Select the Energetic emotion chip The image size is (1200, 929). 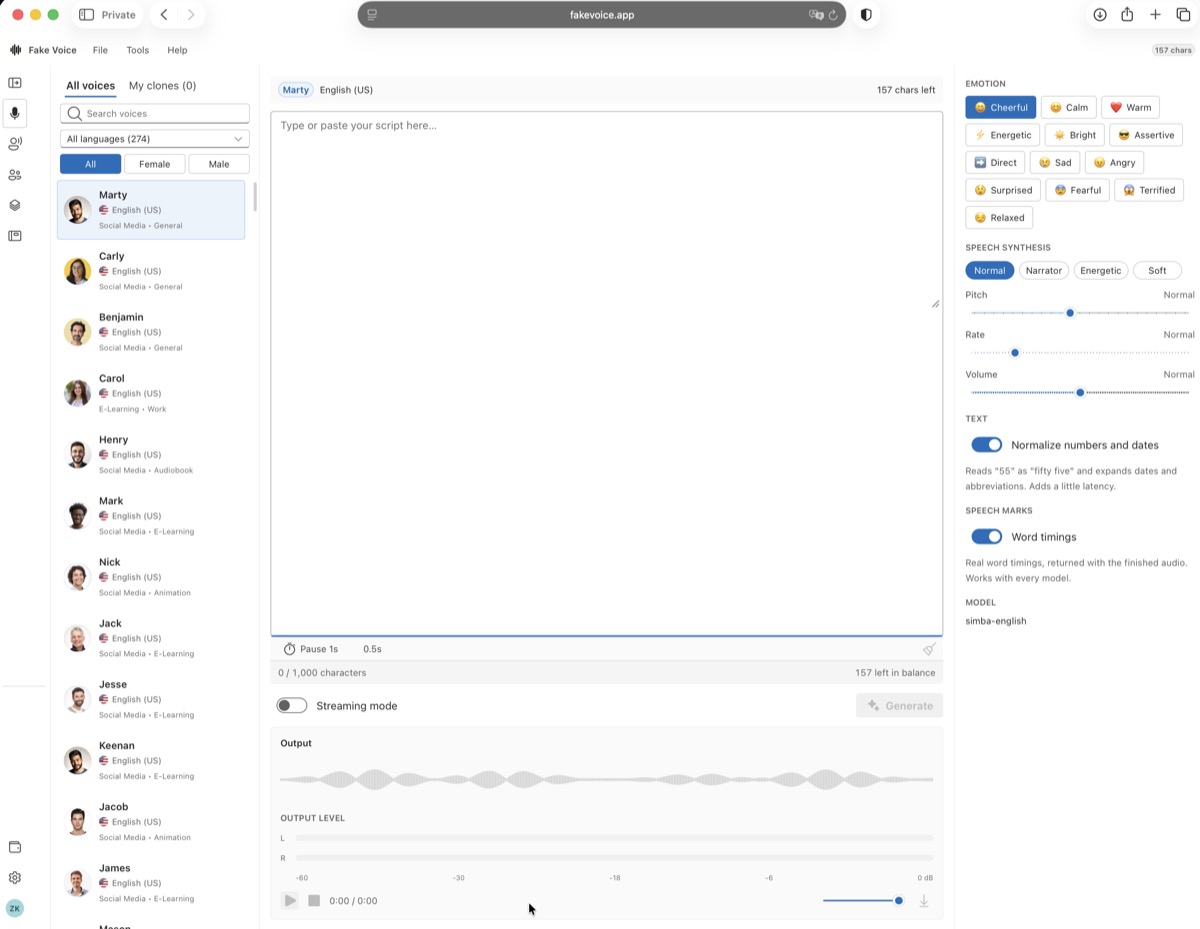click(x=1003, y=135)
